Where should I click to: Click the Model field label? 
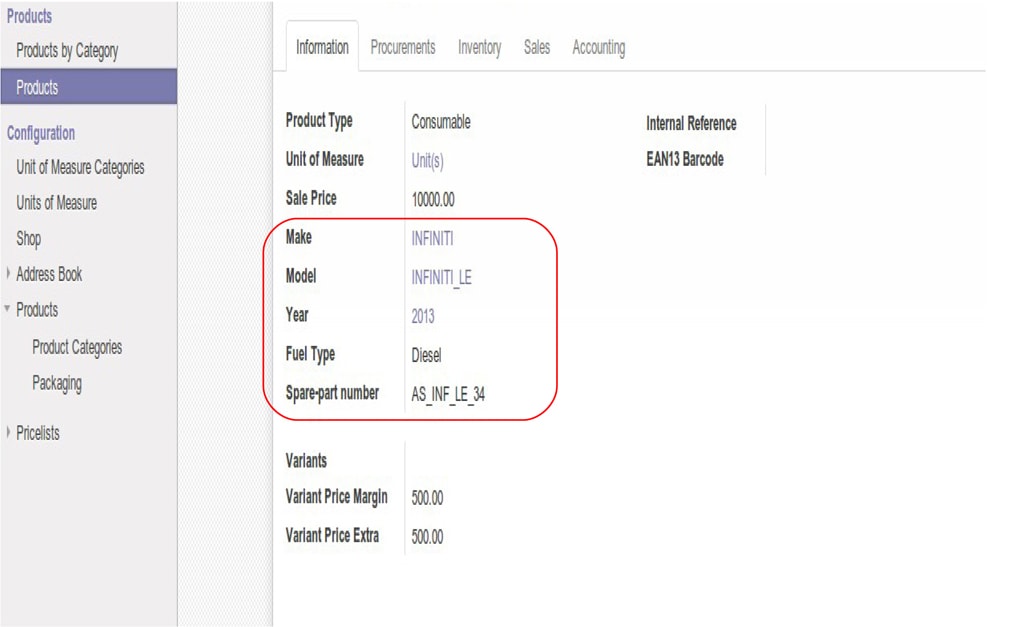(301, 276)
